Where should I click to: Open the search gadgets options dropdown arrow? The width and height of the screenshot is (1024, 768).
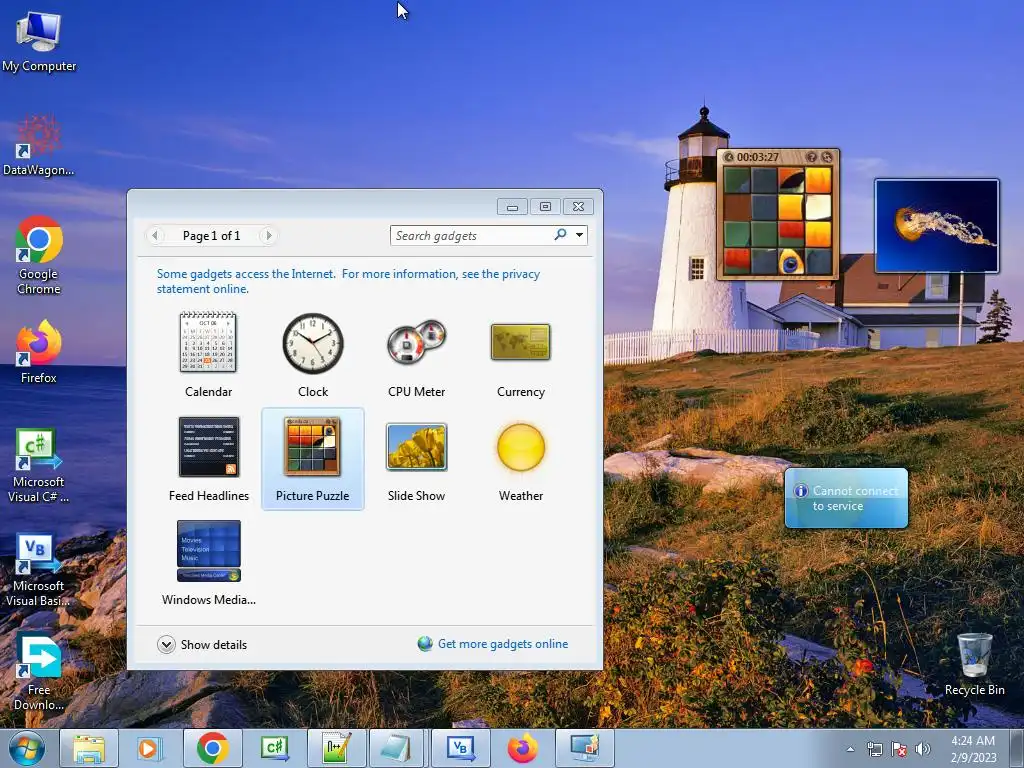pyautogui.click(x=579, y=235)
